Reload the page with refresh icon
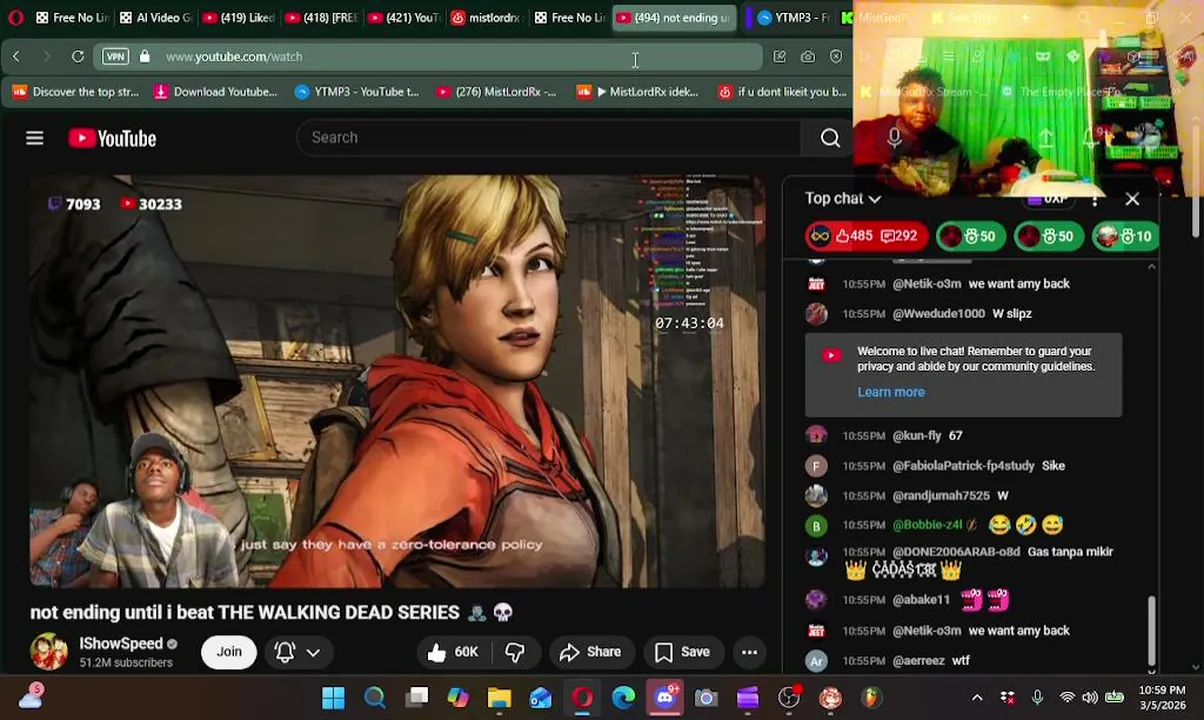 pos(77,56)
